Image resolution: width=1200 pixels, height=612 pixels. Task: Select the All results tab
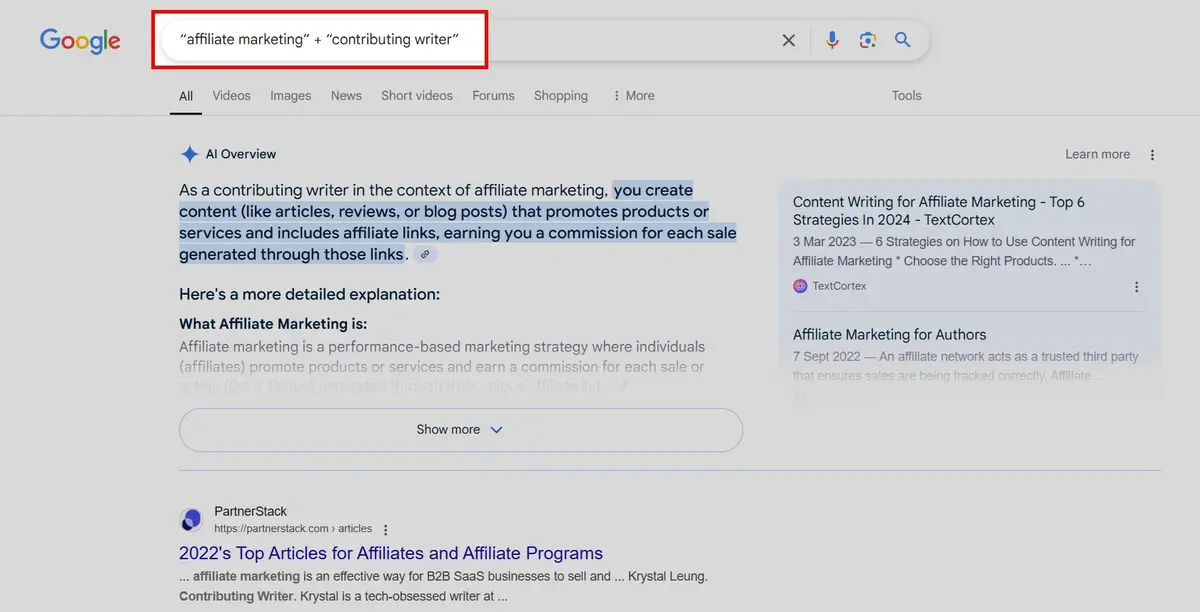click(186, 96)
